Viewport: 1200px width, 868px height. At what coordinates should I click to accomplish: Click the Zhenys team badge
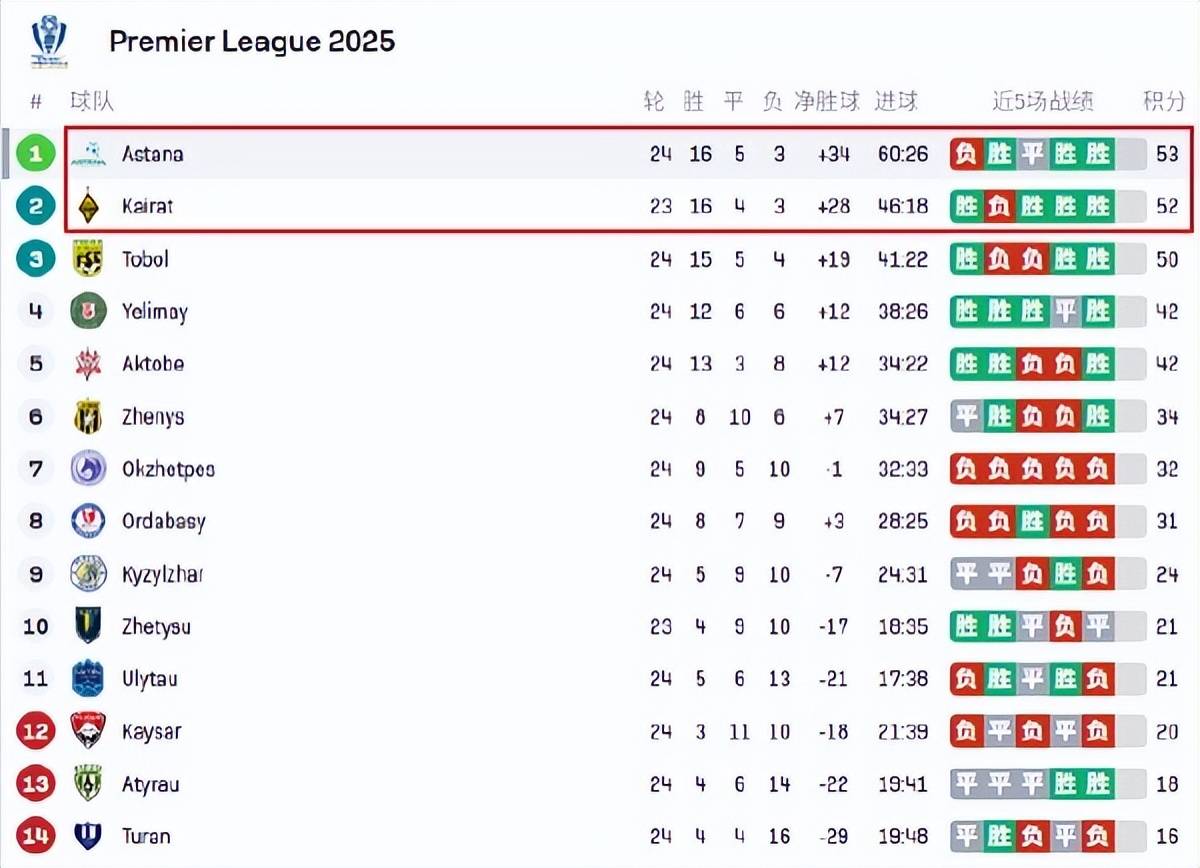tap(88, 417)
